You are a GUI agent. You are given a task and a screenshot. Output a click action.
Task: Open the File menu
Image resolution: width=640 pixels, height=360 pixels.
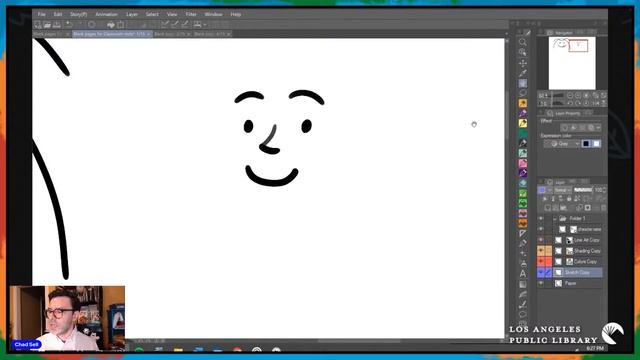pos(42,14)
